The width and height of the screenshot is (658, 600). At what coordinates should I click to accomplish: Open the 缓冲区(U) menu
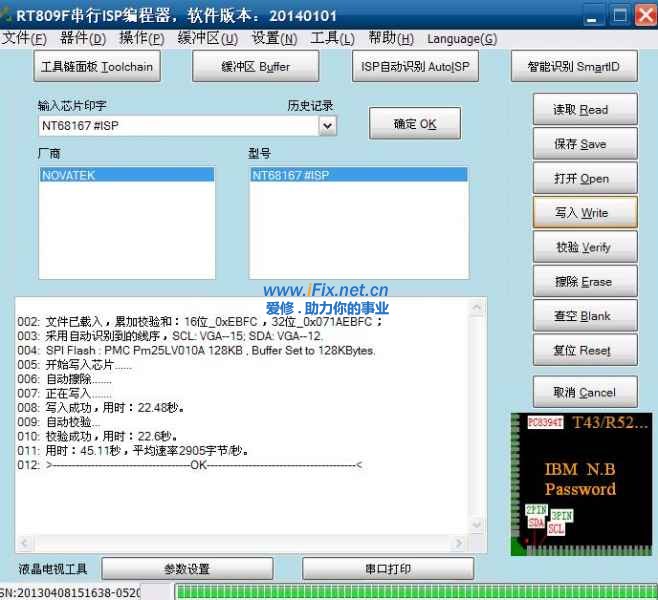click(x=208, y=39)
